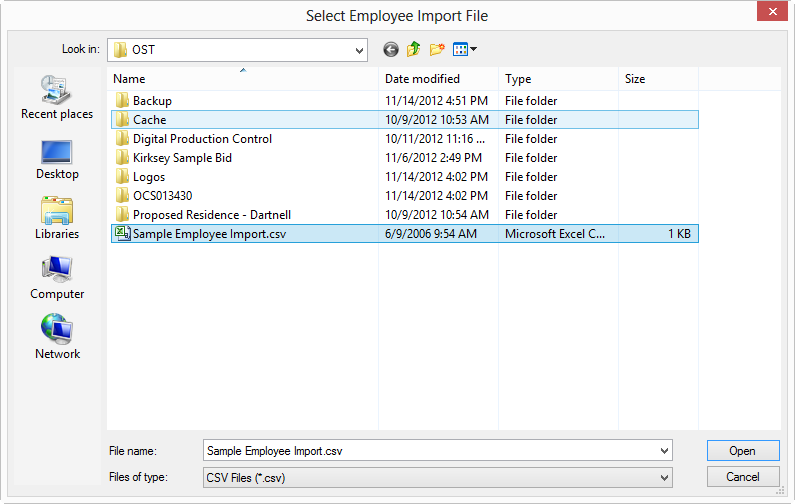The image size is (795, 504).
Task: Jump to Desktop in sidebar
Action: (57, 160)
